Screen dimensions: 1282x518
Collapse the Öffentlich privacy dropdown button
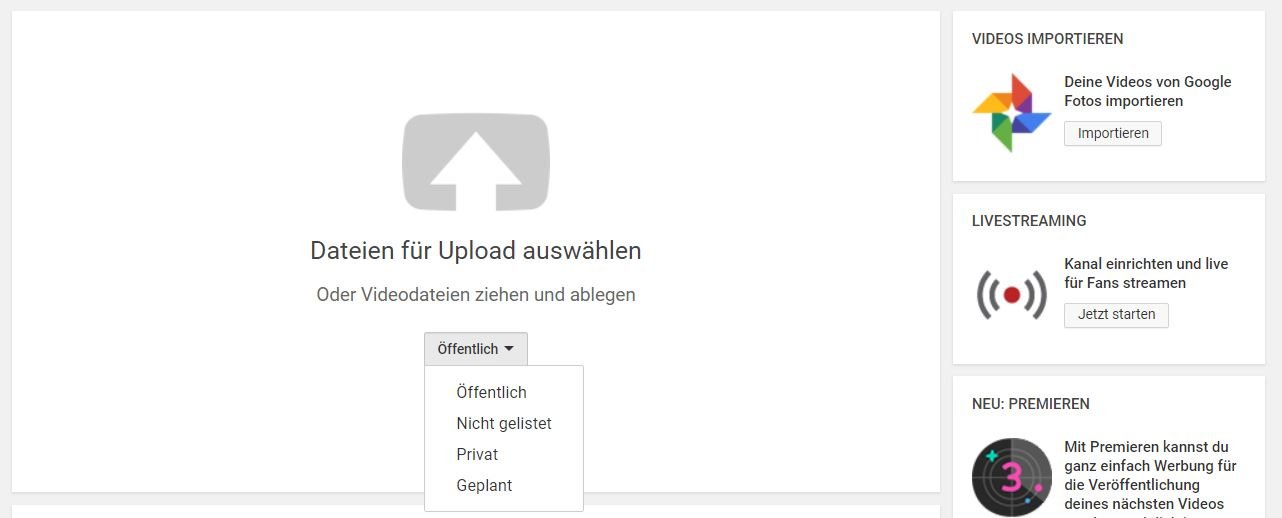476,349
